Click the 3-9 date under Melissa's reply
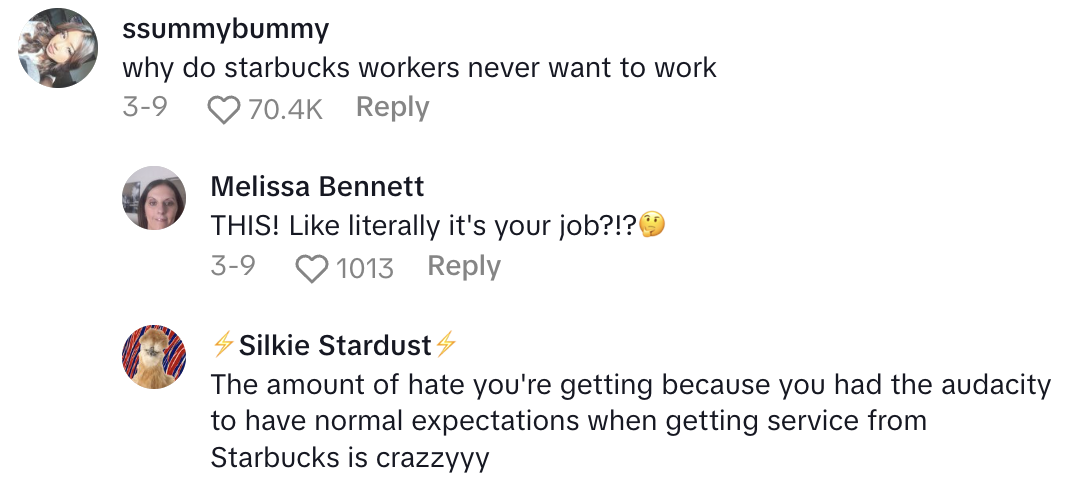The width and height of the screenshot is (1070, 484). click(233, 267)
